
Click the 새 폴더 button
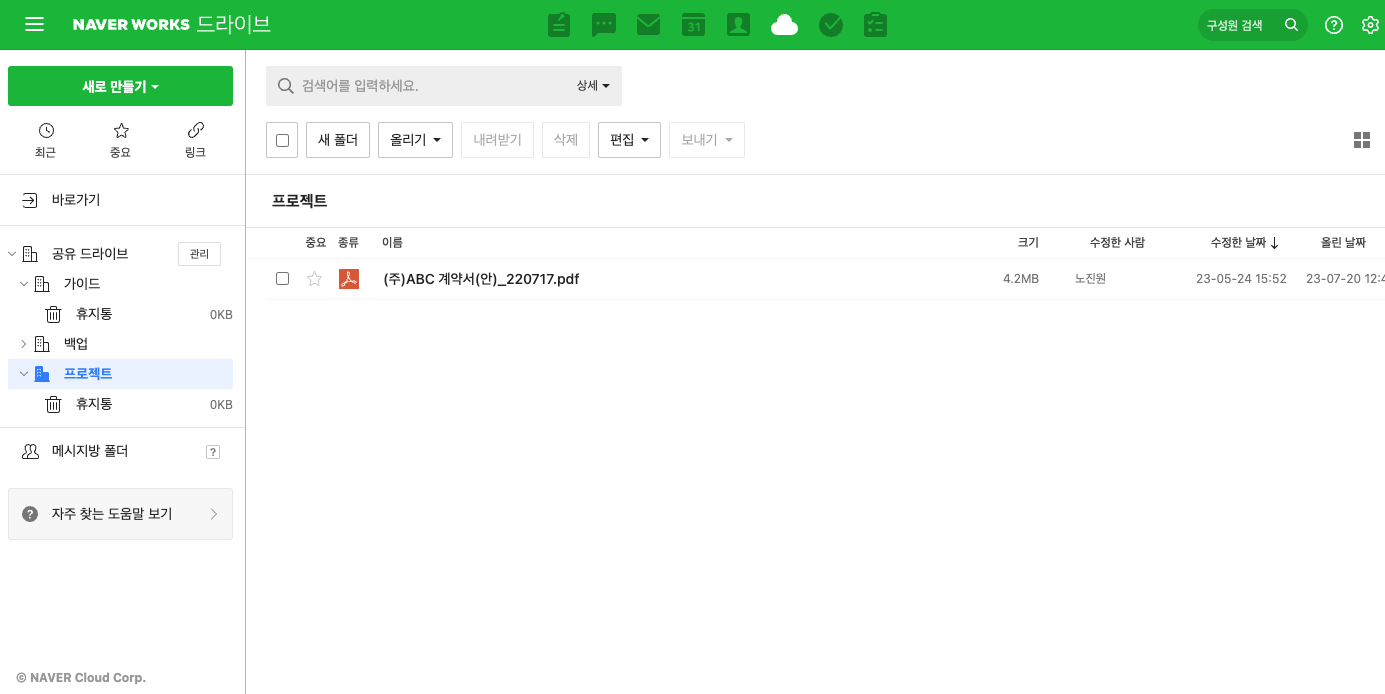pyautogui.click(x=338, y=140)
